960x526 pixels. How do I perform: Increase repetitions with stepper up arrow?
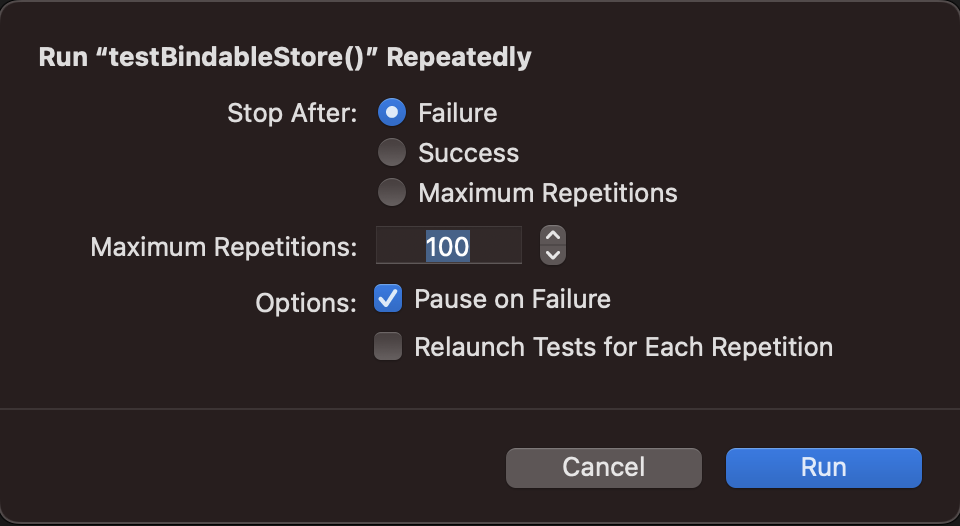click(553, 236)
